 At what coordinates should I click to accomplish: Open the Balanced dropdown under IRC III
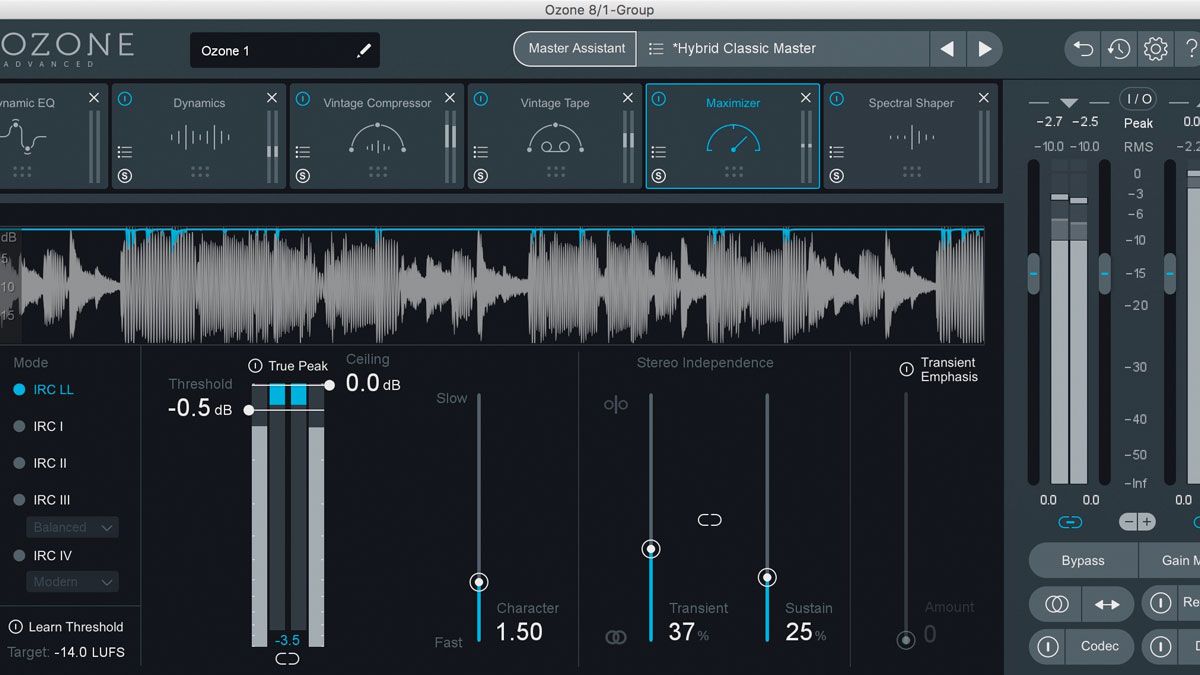tap(71, 527)
